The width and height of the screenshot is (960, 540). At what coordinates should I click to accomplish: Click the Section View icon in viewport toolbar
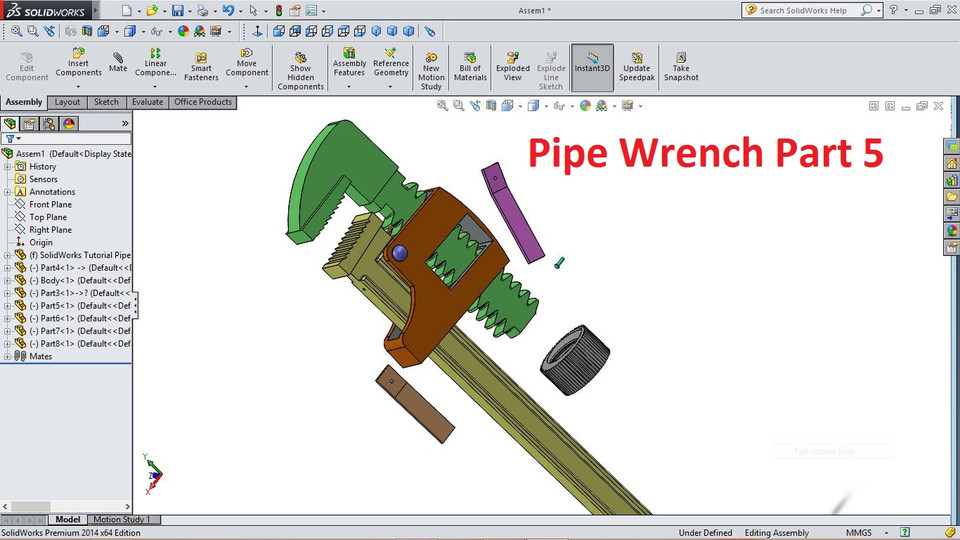(x=491, y=106)
